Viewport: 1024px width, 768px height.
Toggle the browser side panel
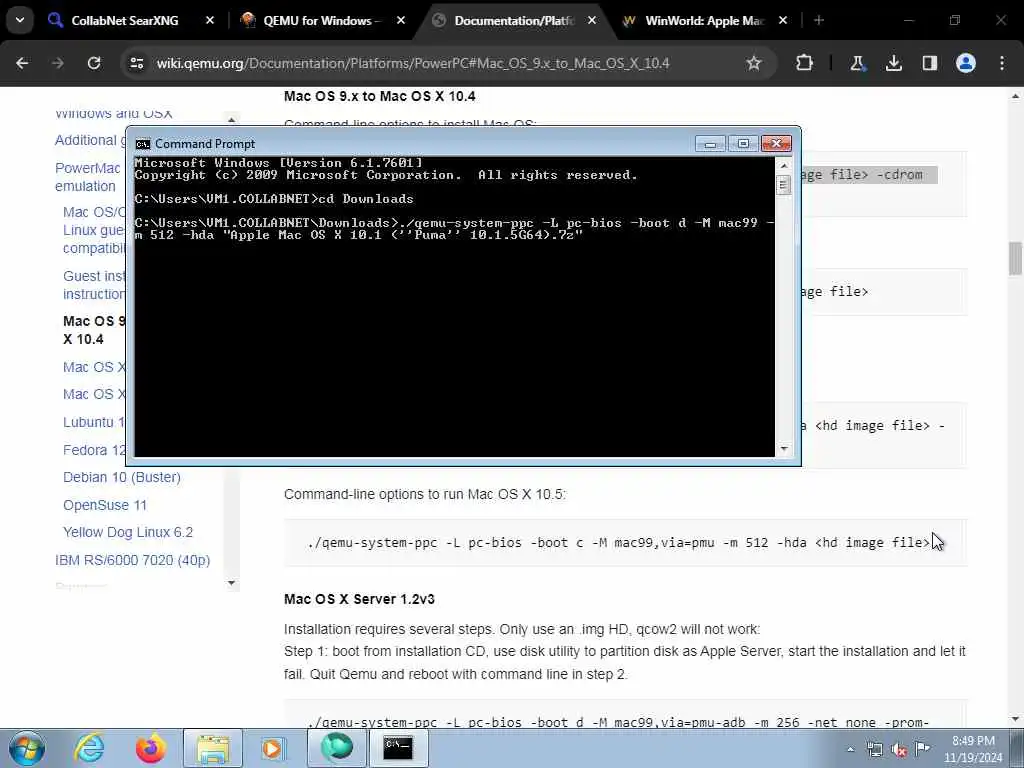[x=929, y=63]
